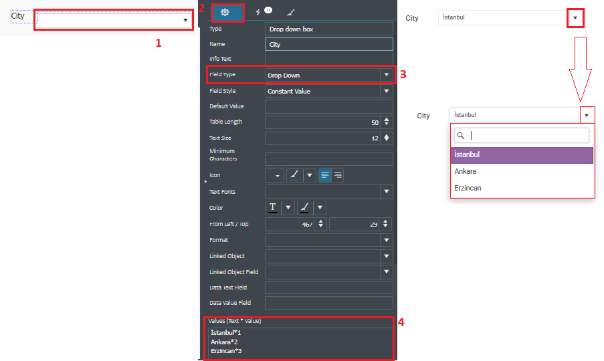Click the Info Text input field
Viewport: 604px width, 361px height.
(329, 59)
